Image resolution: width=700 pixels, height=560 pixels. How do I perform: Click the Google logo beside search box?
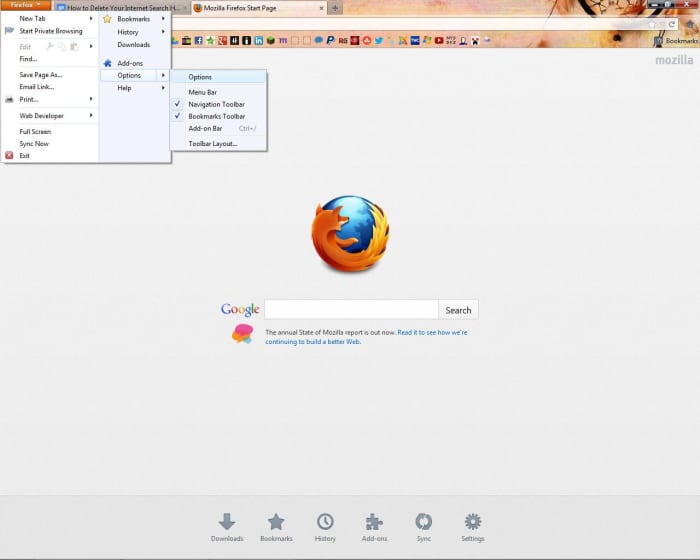[x=240, y=309]
